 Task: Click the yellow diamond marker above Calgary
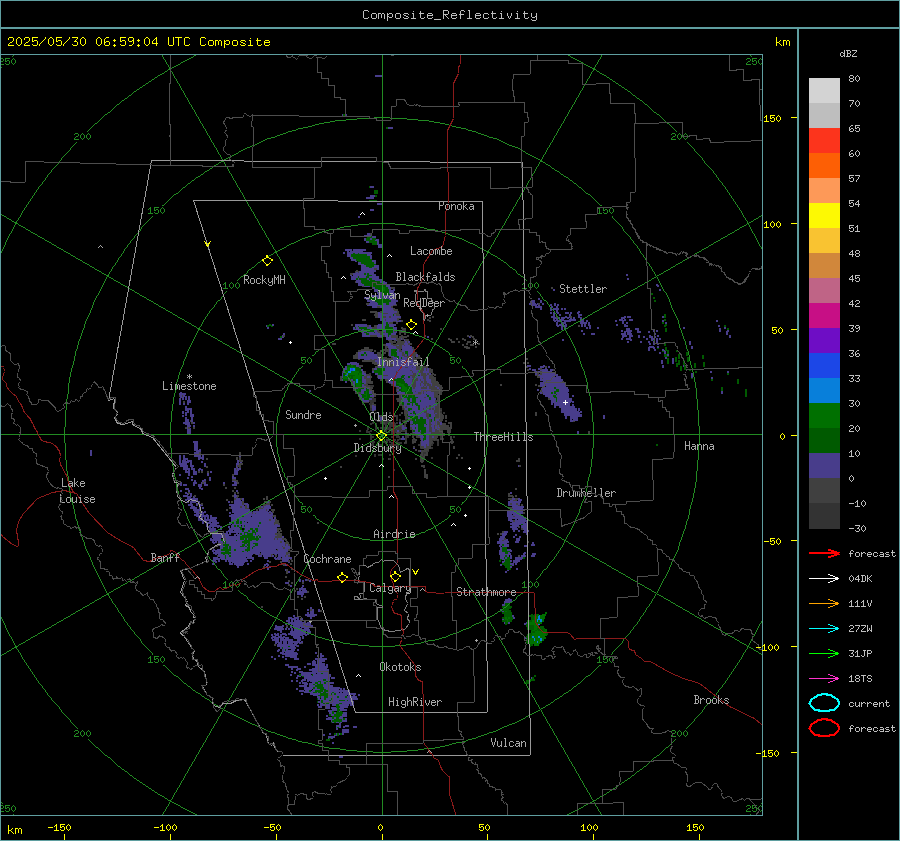coord(395,576)
